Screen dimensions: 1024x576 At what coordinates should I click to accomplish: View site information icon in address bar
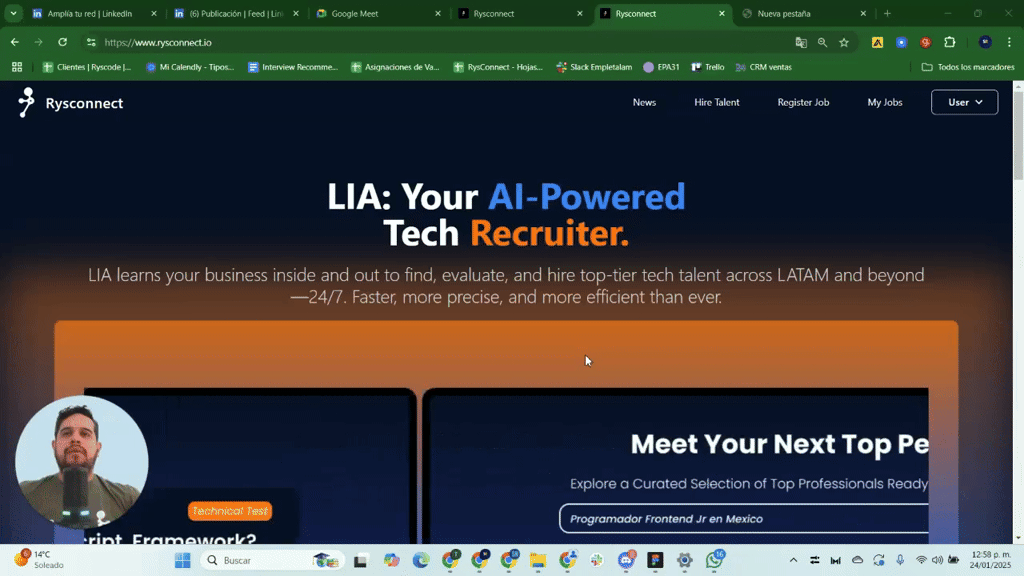coord(91,42)
